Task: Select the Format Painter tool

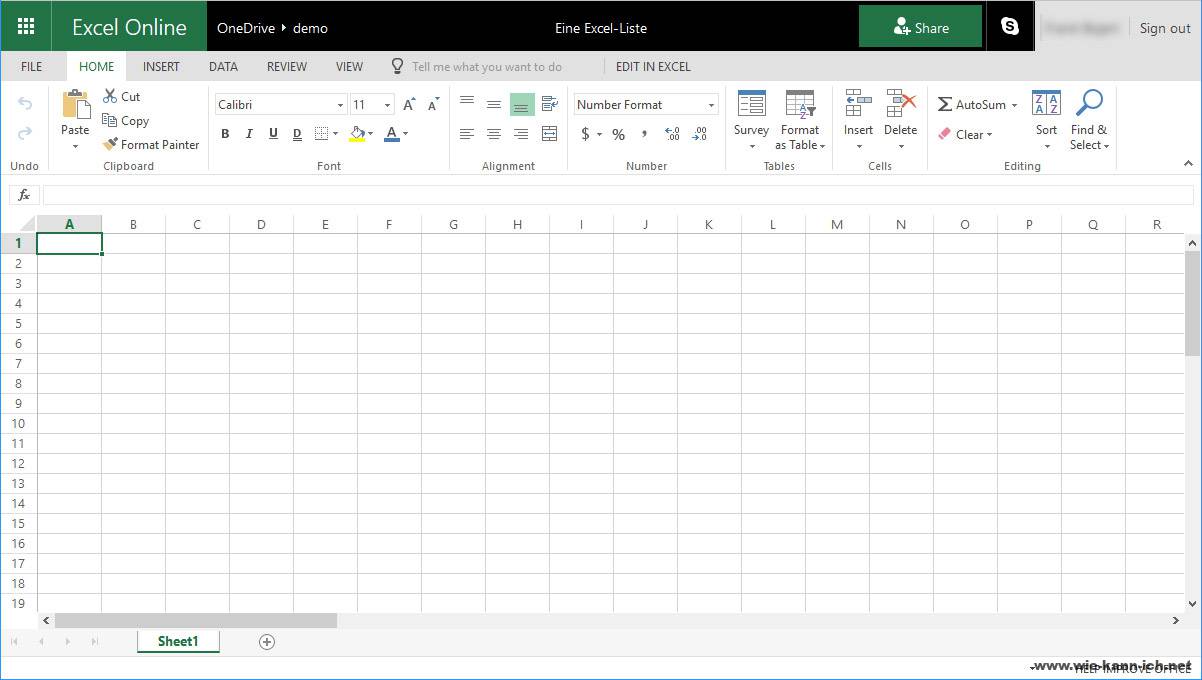Action: tap(151, 145)
